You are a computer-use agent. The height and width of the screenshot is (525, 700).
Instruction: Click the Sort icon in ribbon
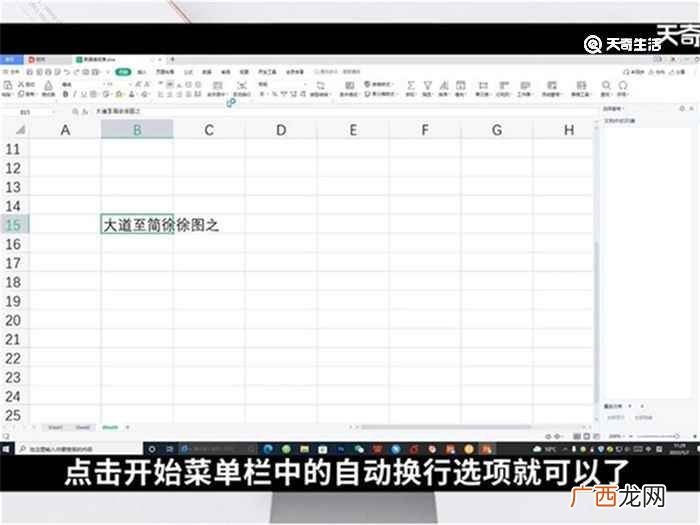click(444, 85)
